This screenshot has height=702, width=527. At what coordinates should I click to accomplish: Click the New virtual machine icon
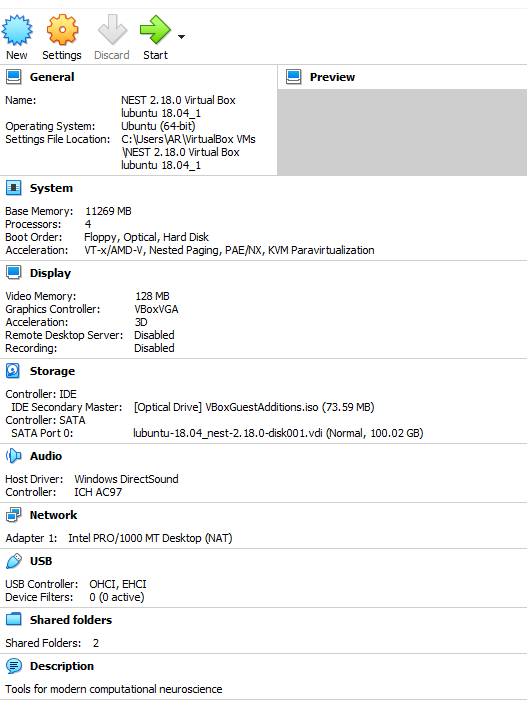(x=17, y=30)
